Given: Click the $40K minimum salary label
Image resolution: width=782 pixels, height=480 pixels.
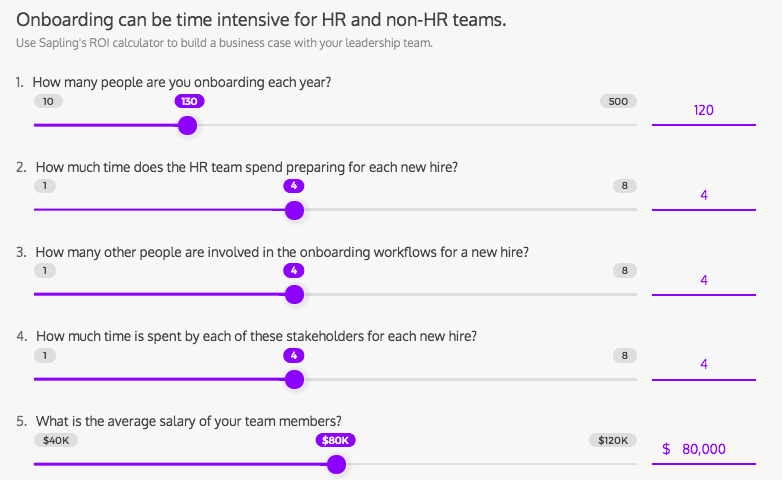Looking at the screenshot, I should coord(55,440).
